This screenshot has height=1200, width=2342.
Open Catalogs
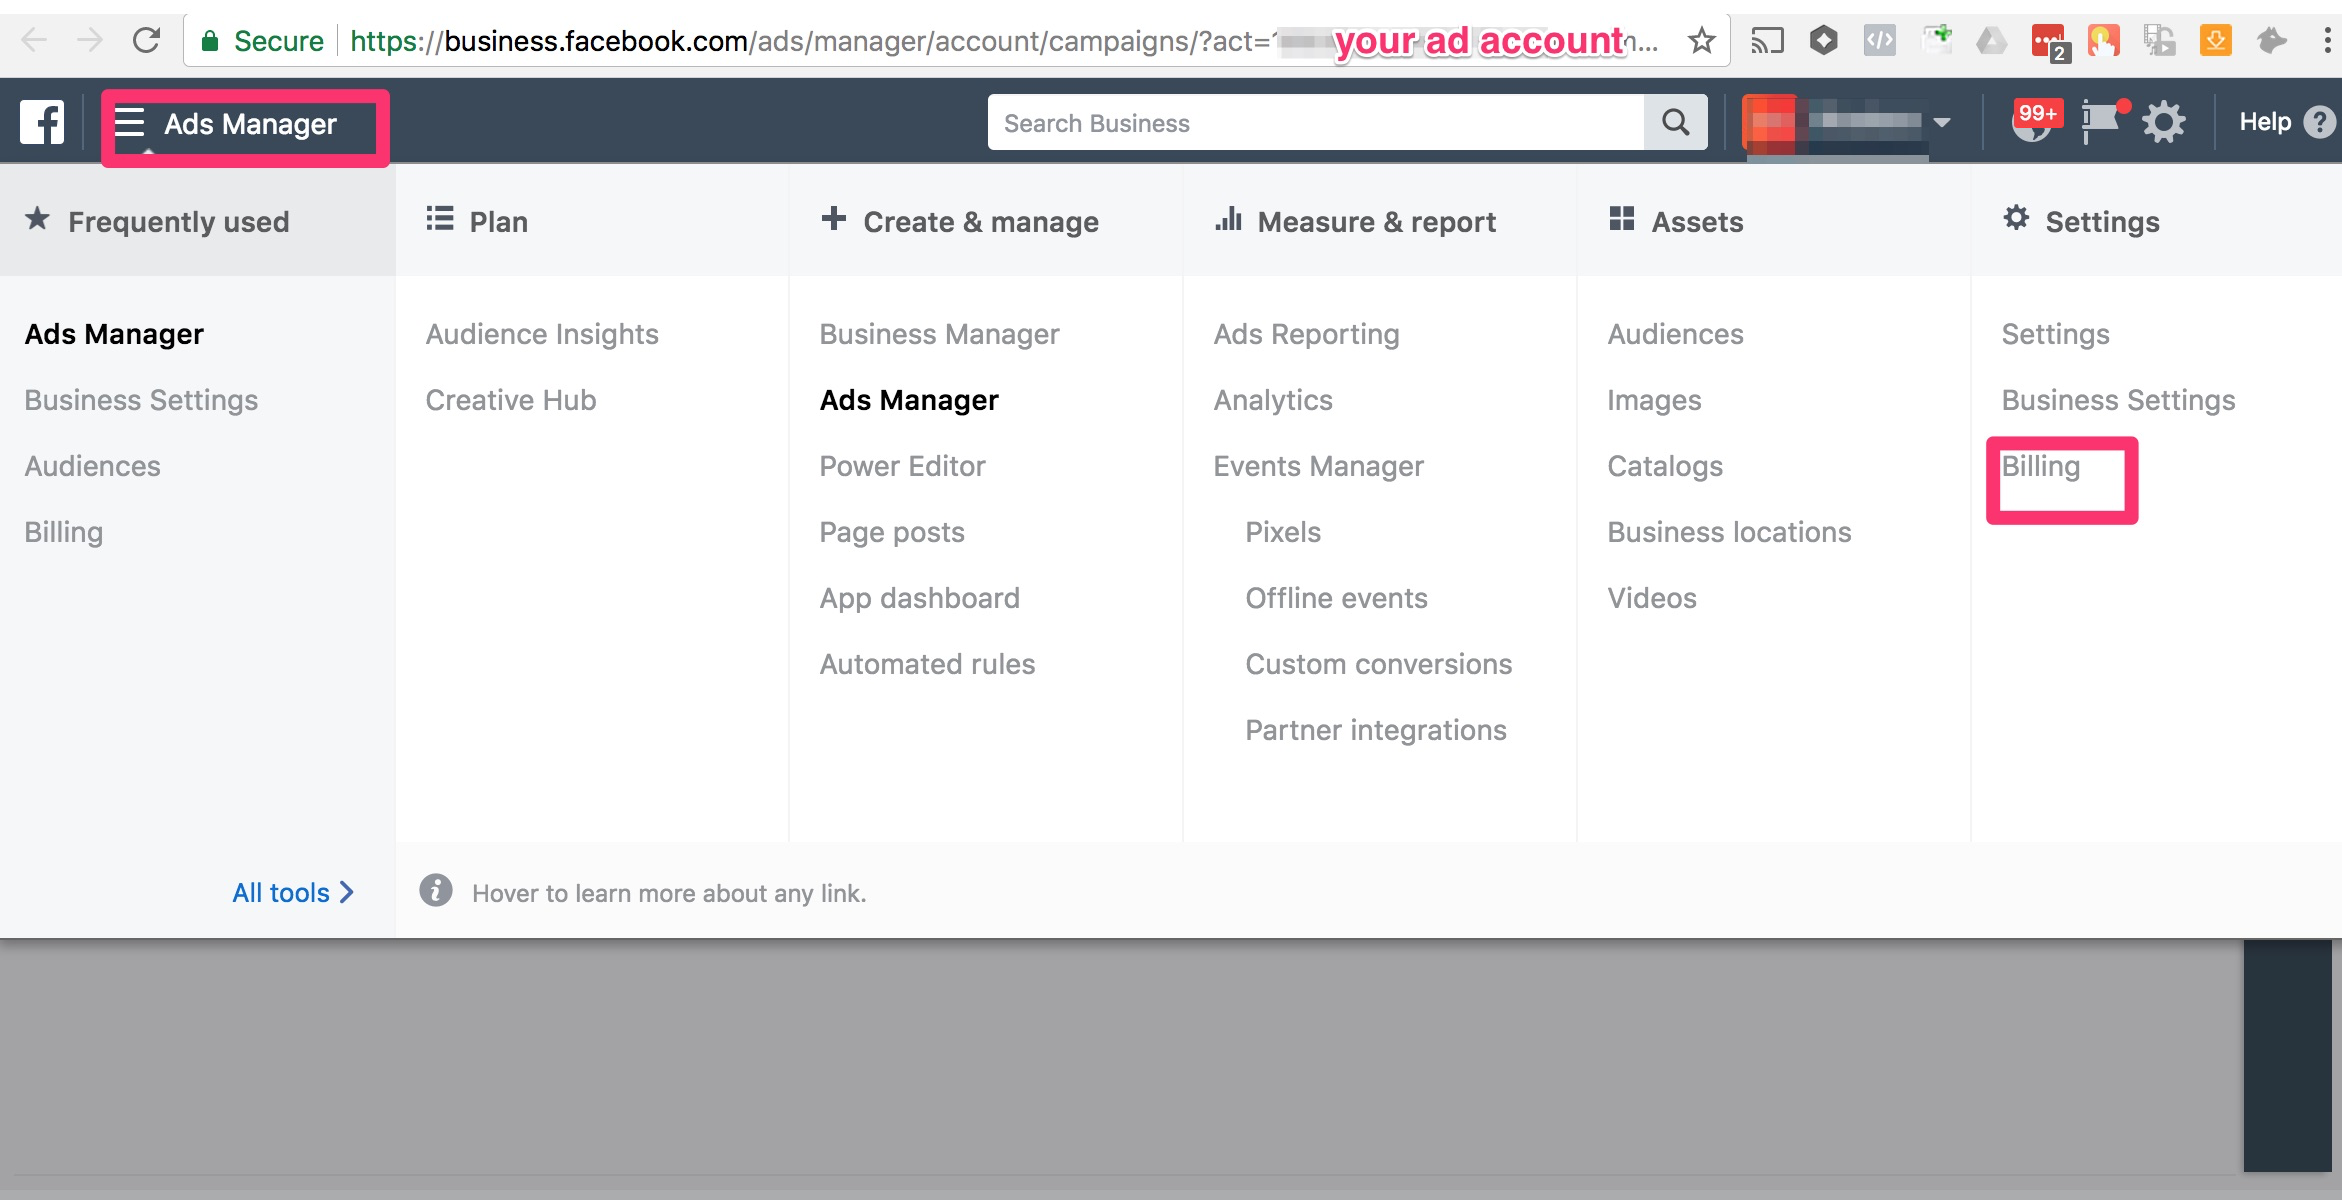[x=1665, y=466]
